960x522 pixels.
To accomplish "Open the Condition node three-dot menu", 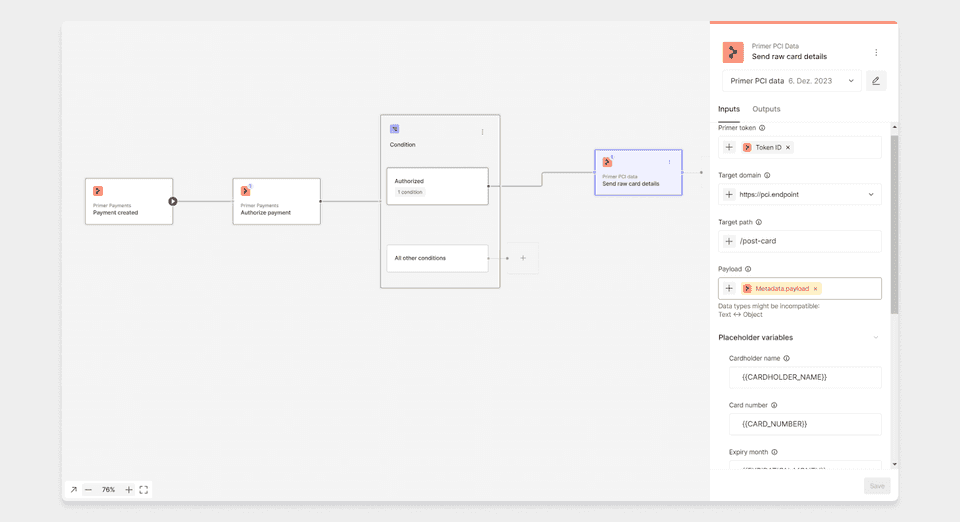I will pyautogui.click(x=482, y=132).
